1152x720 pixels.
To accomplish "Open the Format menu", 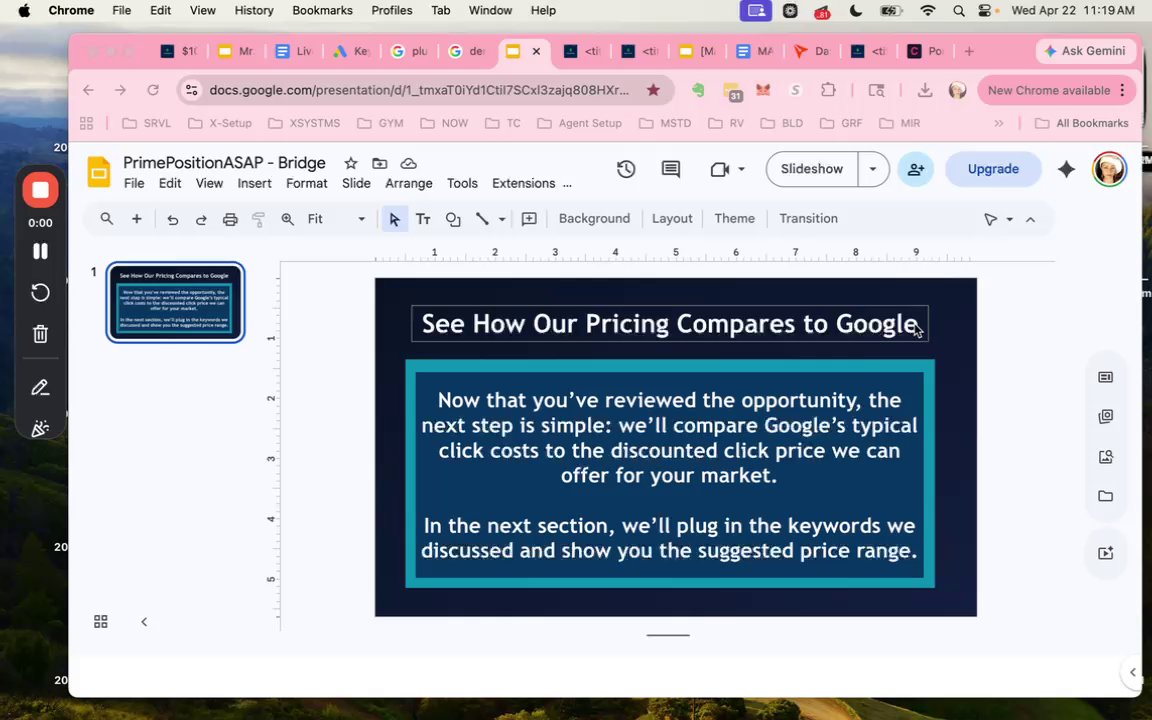I will [x=306, y=183].
